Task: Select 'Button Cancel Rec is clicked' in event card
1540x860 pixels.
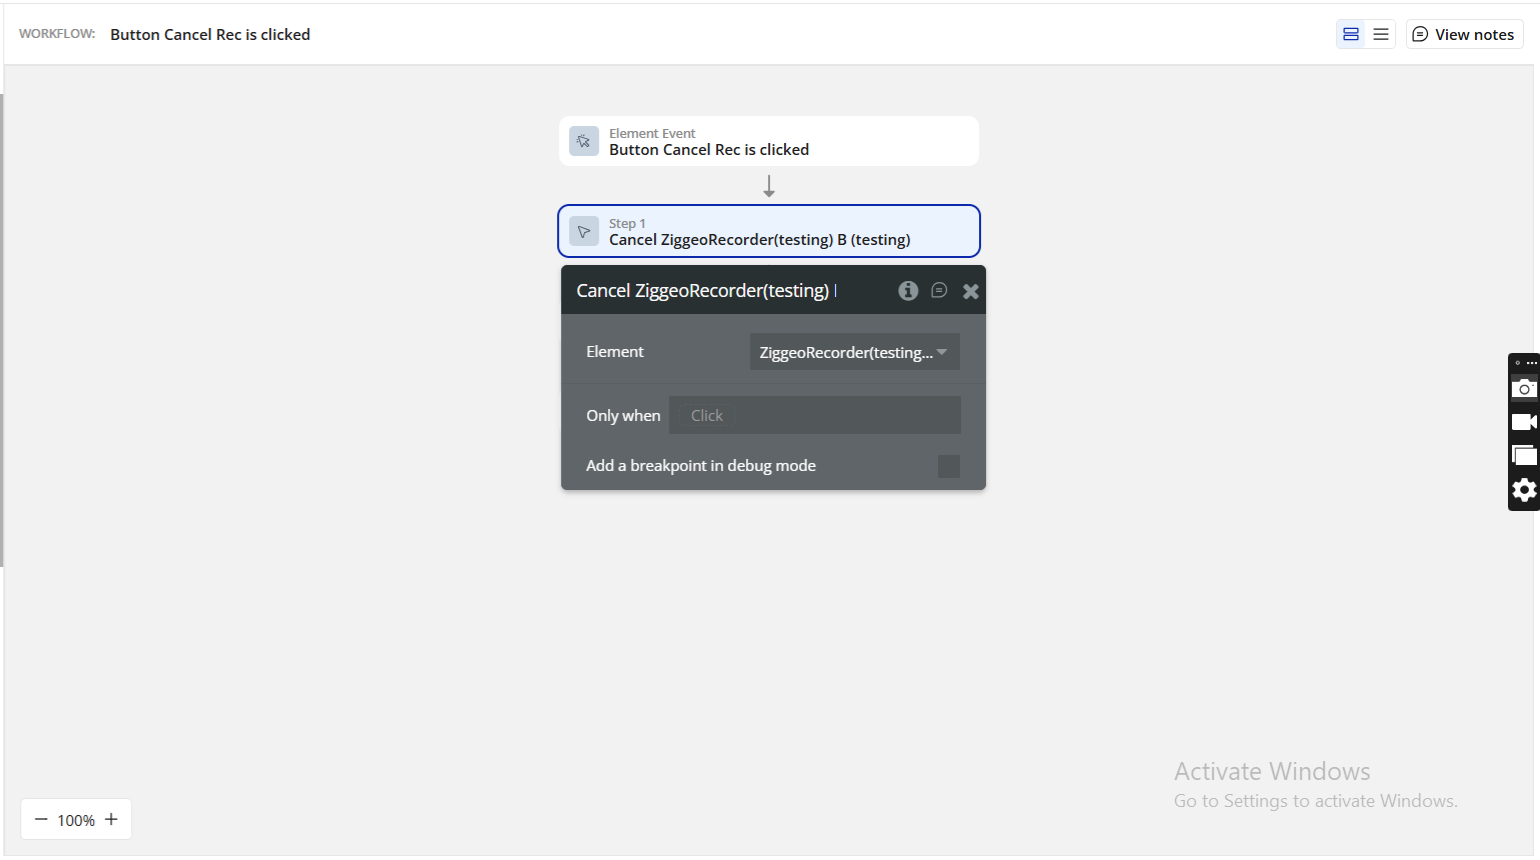Action: pyautogui.click(x=709, y=150)
